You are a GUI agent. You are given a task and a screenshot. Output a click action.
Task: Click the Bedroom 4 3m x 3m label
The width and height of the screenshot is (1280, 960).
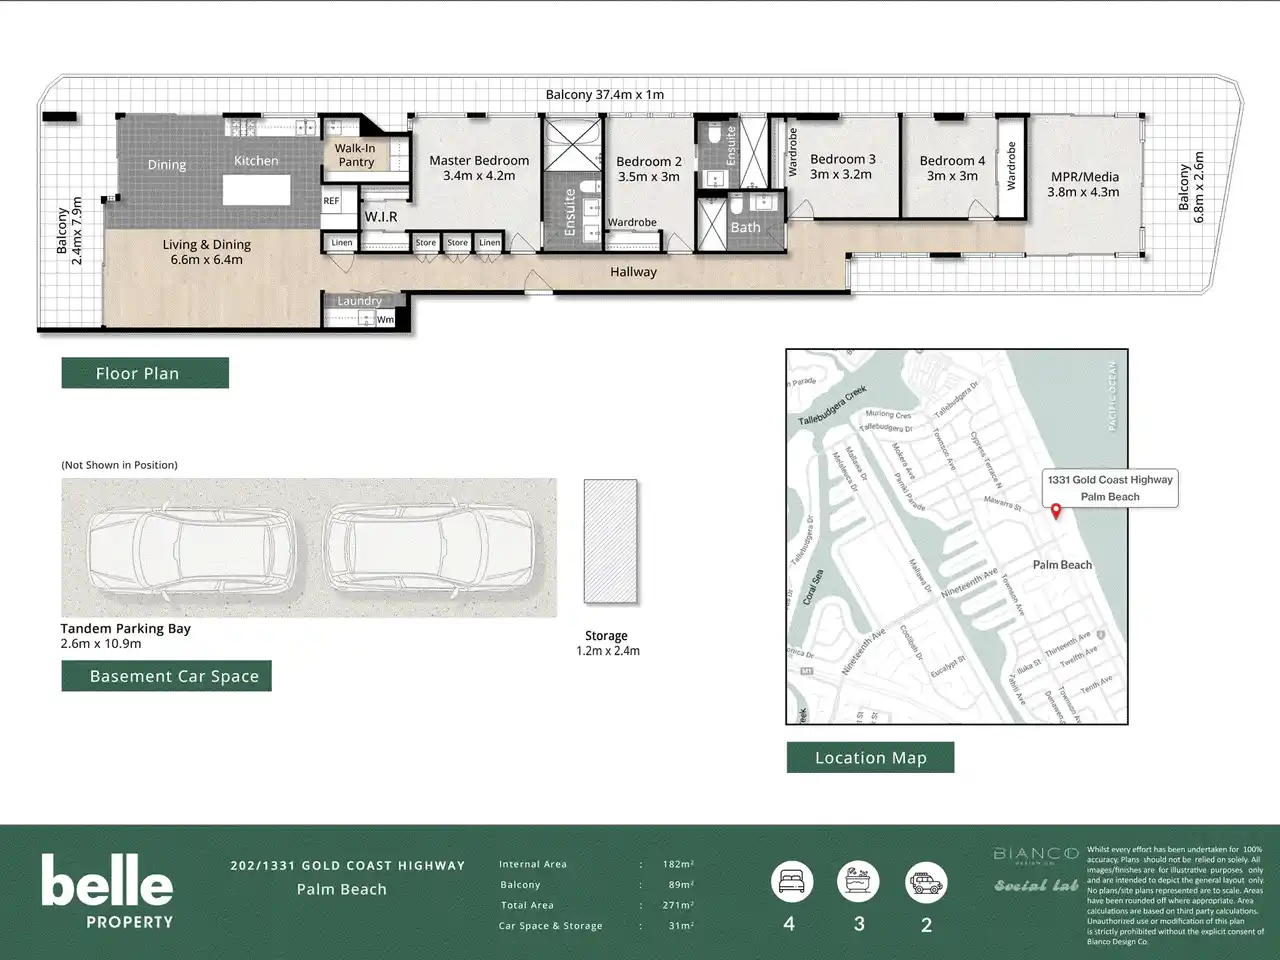coord(952,168)
